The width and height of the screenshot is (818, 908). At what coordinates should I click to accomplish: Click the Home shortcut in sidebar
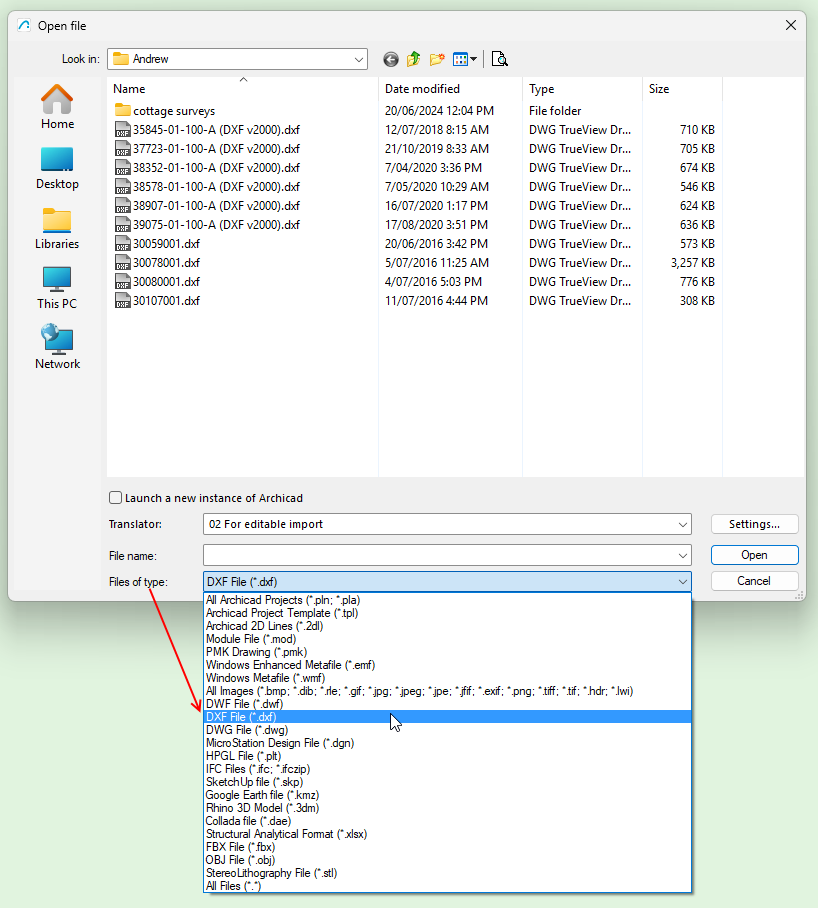pyautogui.click(x=57, y=107)
